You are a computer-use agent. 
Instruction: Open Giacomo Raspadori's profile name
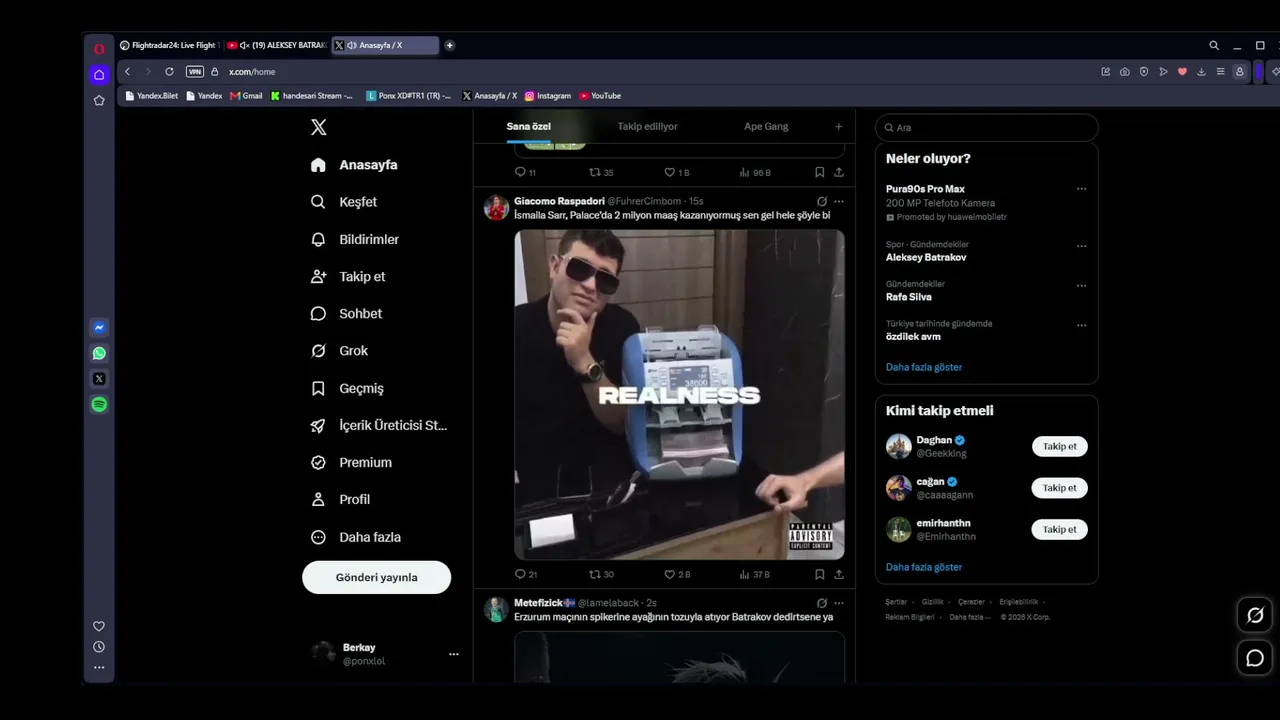tap(559, 201)
